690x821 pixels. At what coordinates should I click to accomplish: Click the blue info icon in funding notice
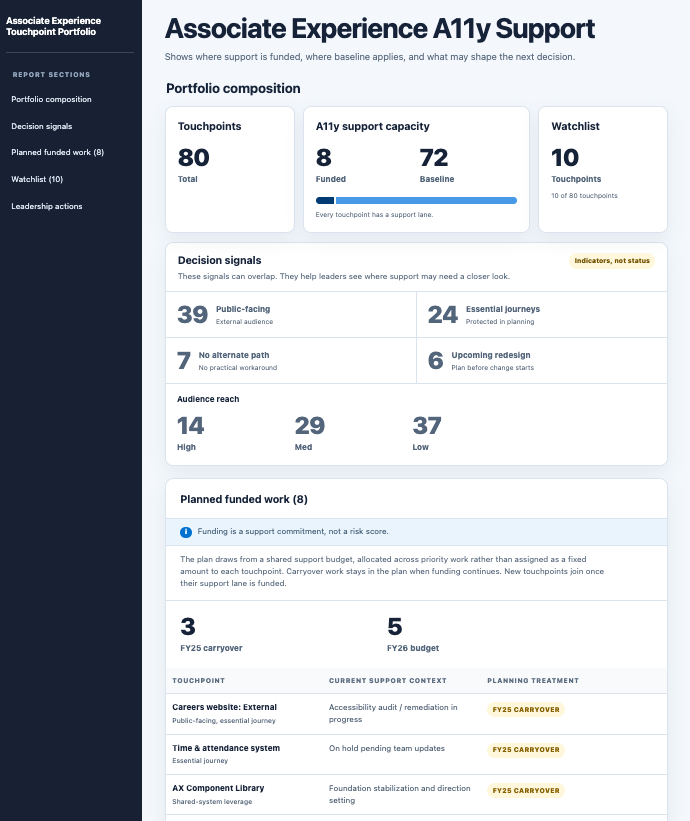coord(186,532)
